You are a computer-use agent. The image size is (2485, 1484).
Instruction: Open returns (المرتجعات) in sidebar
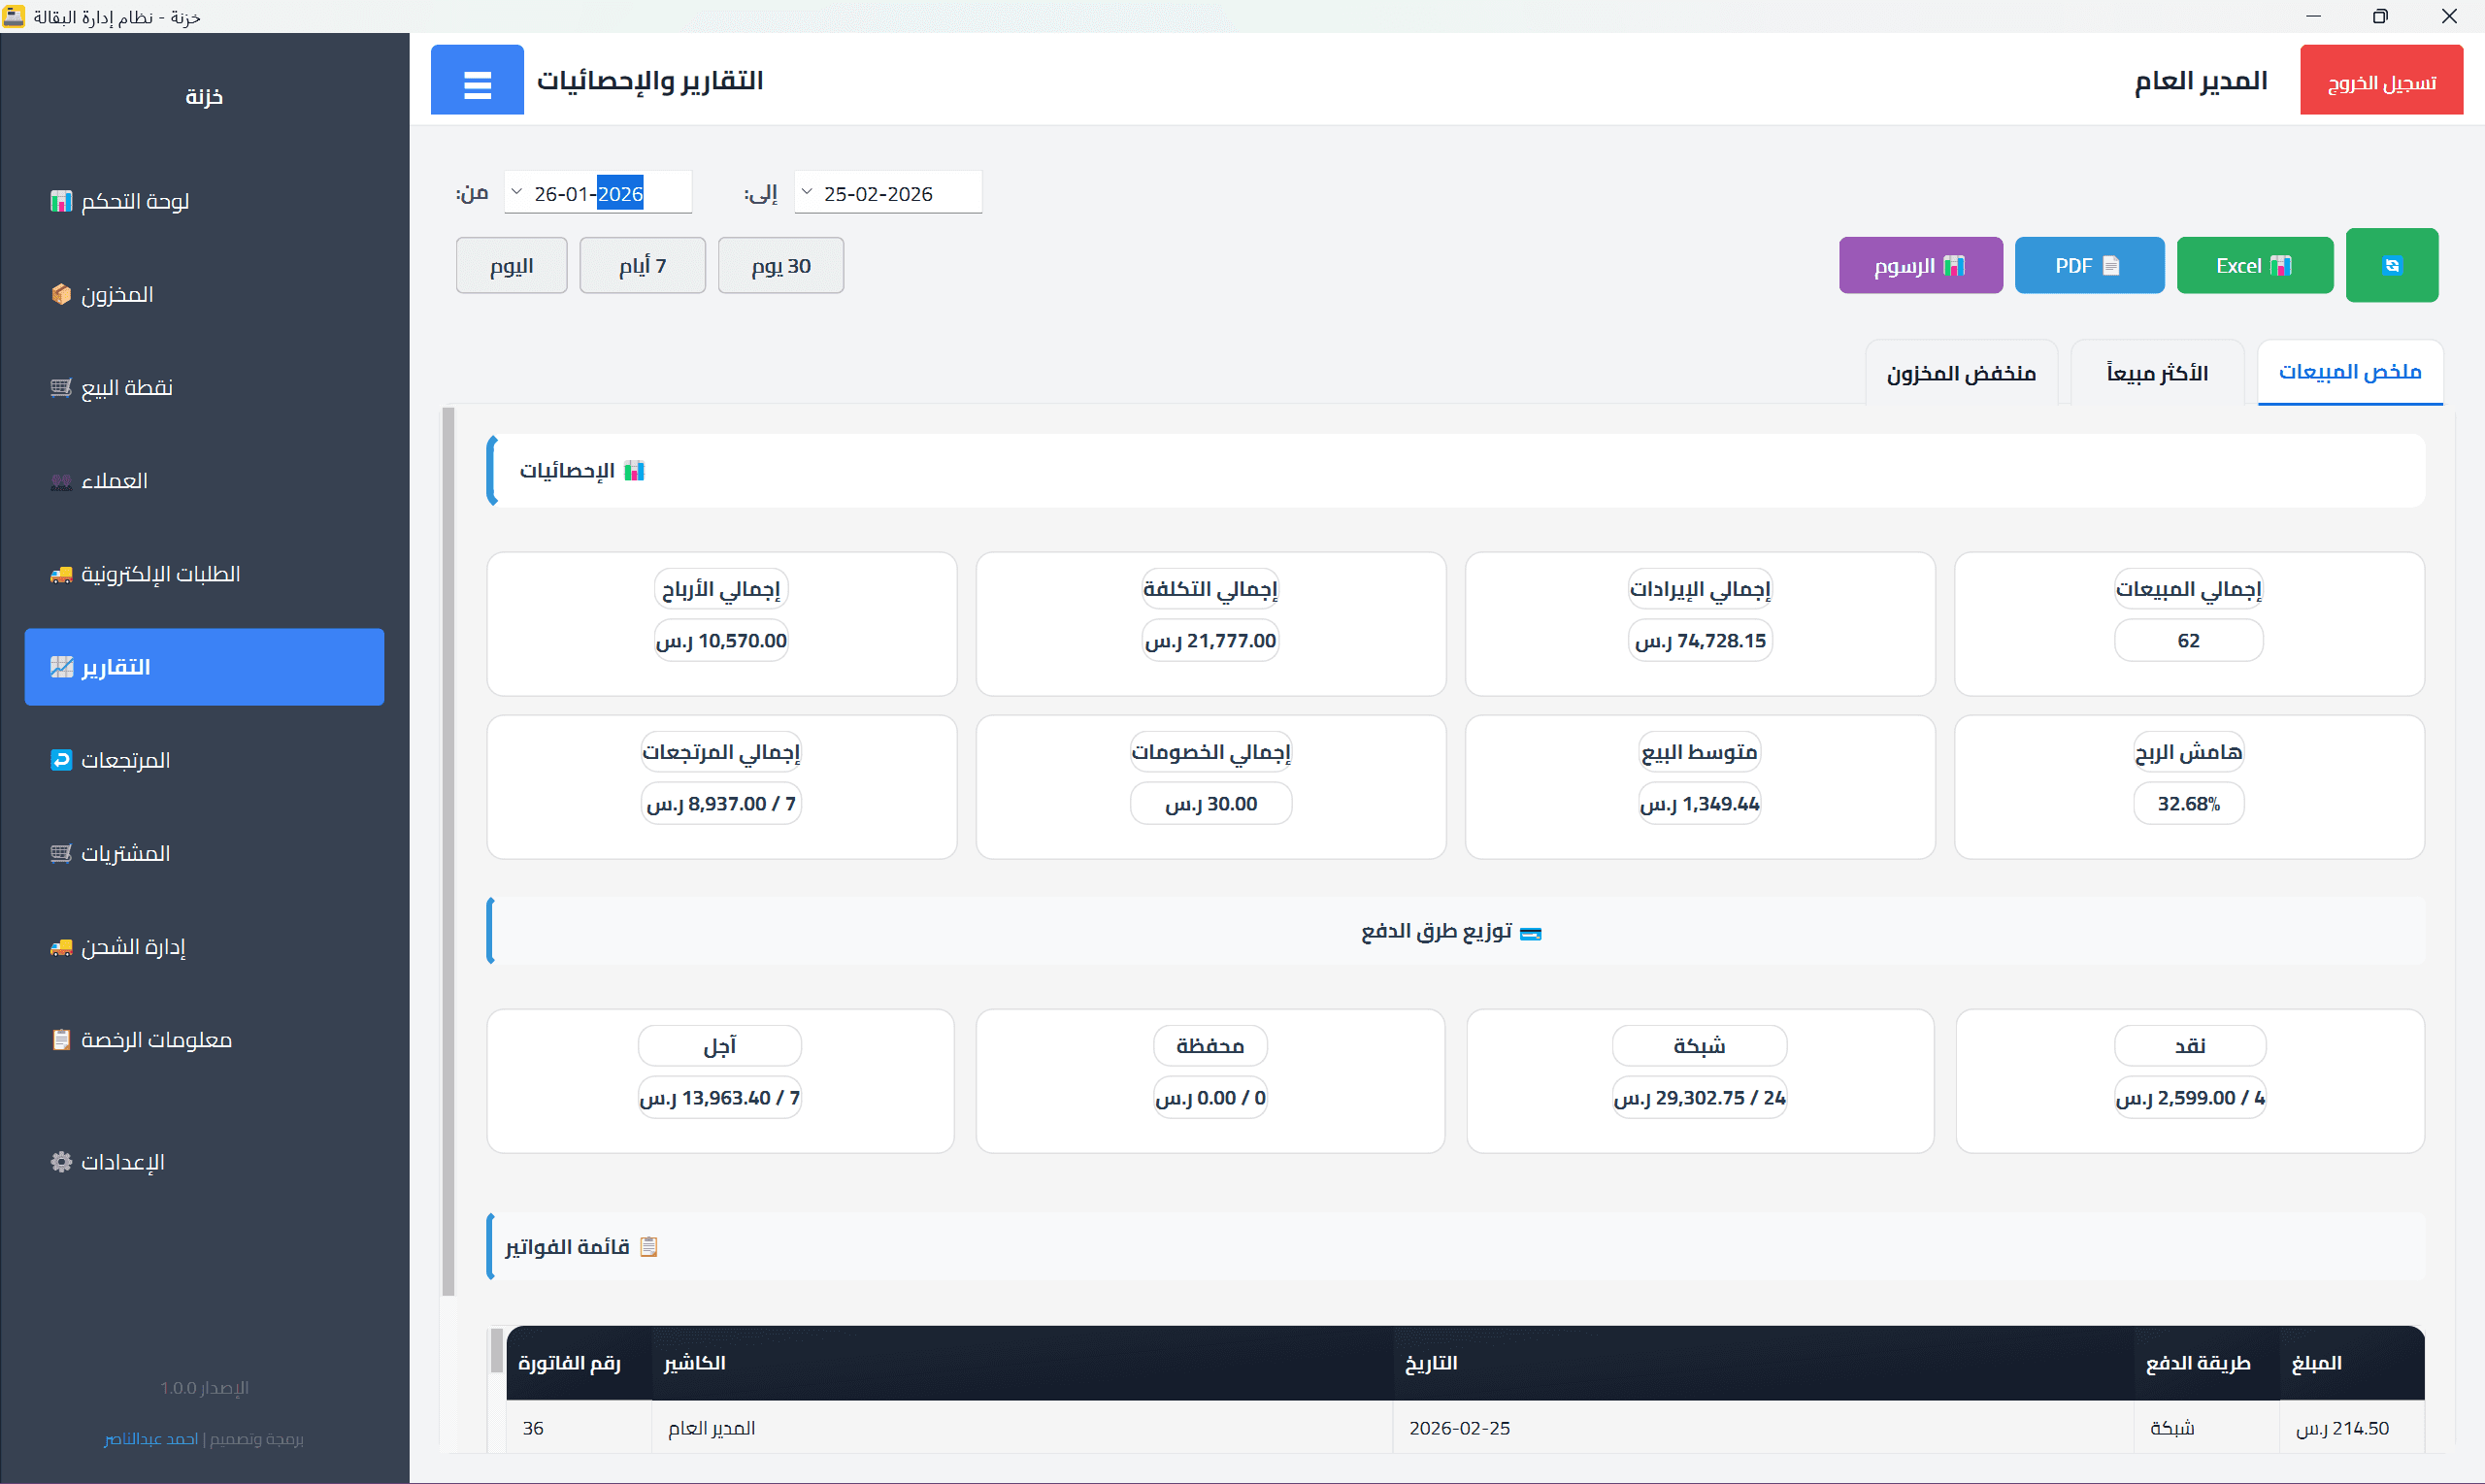click(x=125, y=760)
